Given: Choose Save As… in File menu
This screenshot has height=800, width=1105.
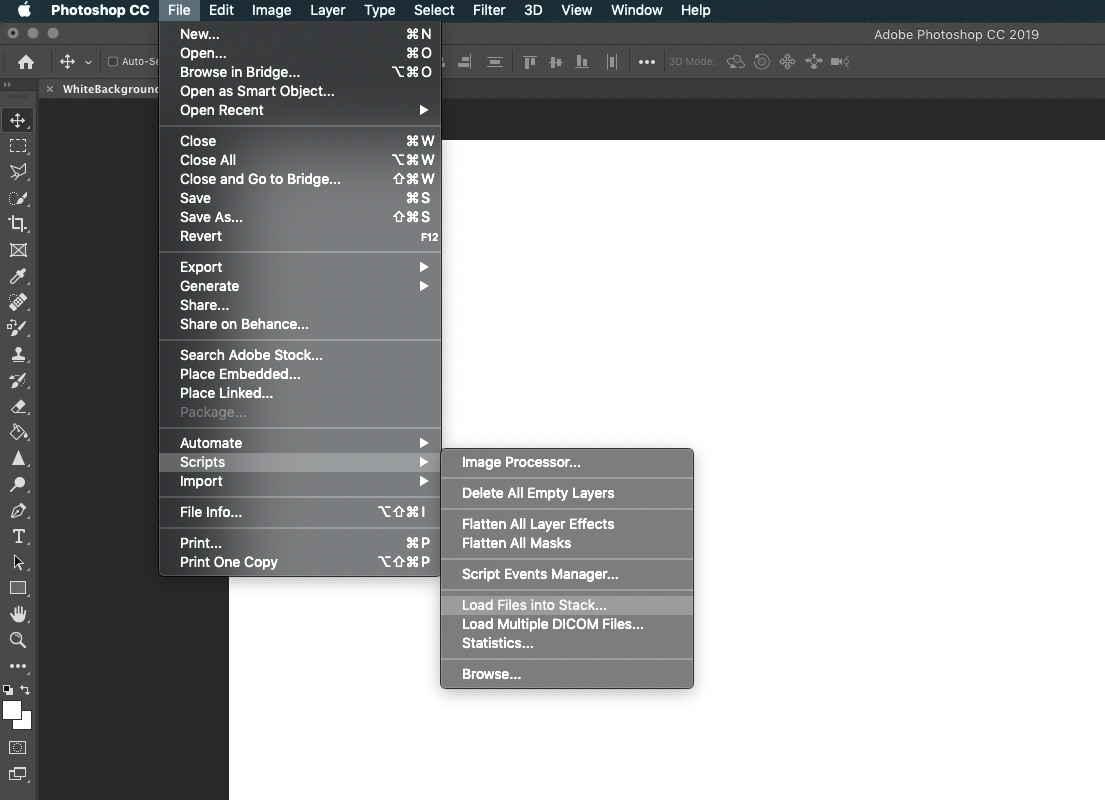Looking at the screenshot, I should pos(300,217).
